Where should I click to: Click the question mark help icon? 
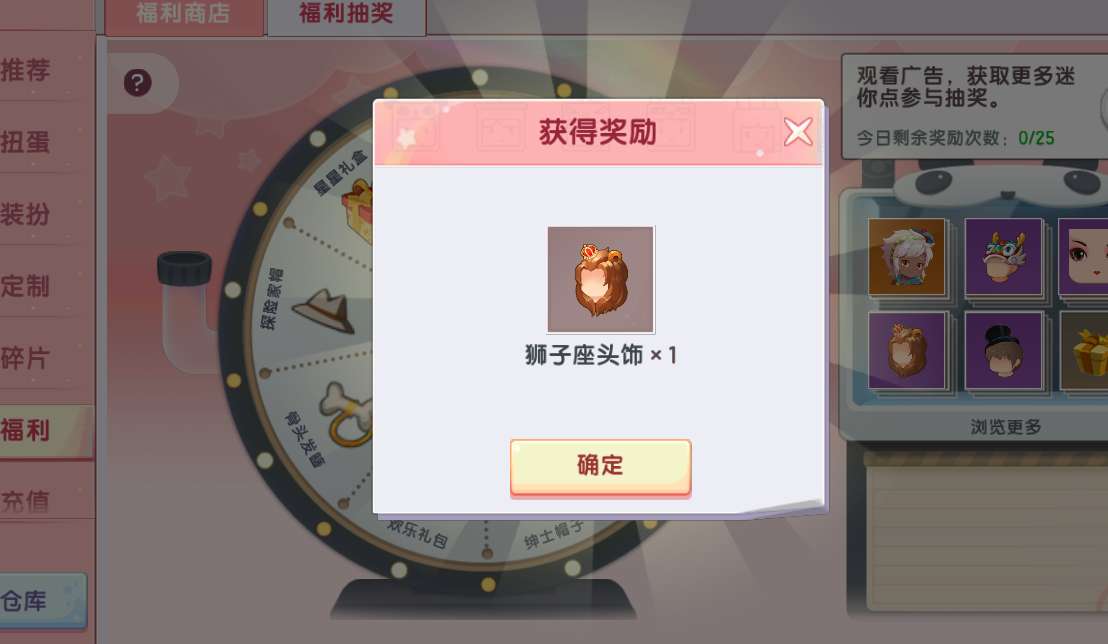(x=138, y=83)
